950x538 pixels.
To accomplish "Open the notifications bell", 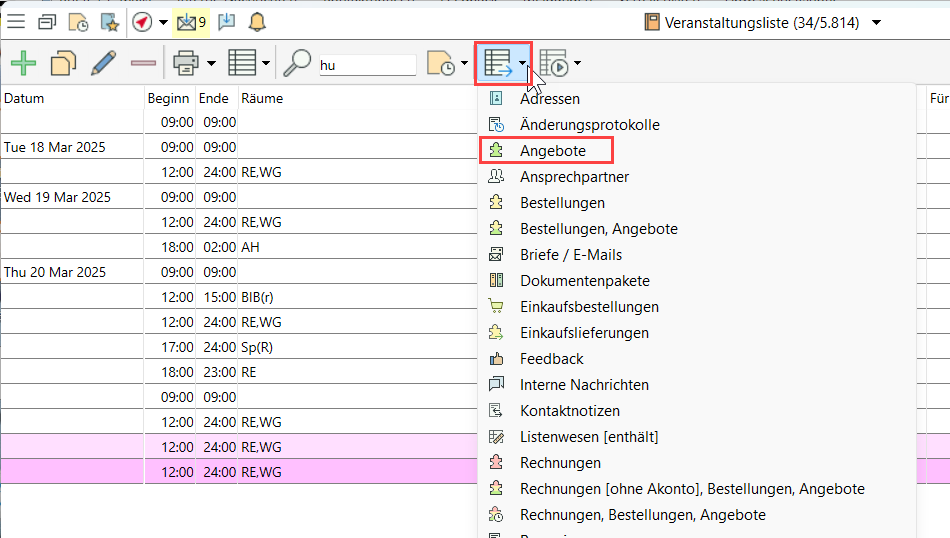I will coord(257,22).
